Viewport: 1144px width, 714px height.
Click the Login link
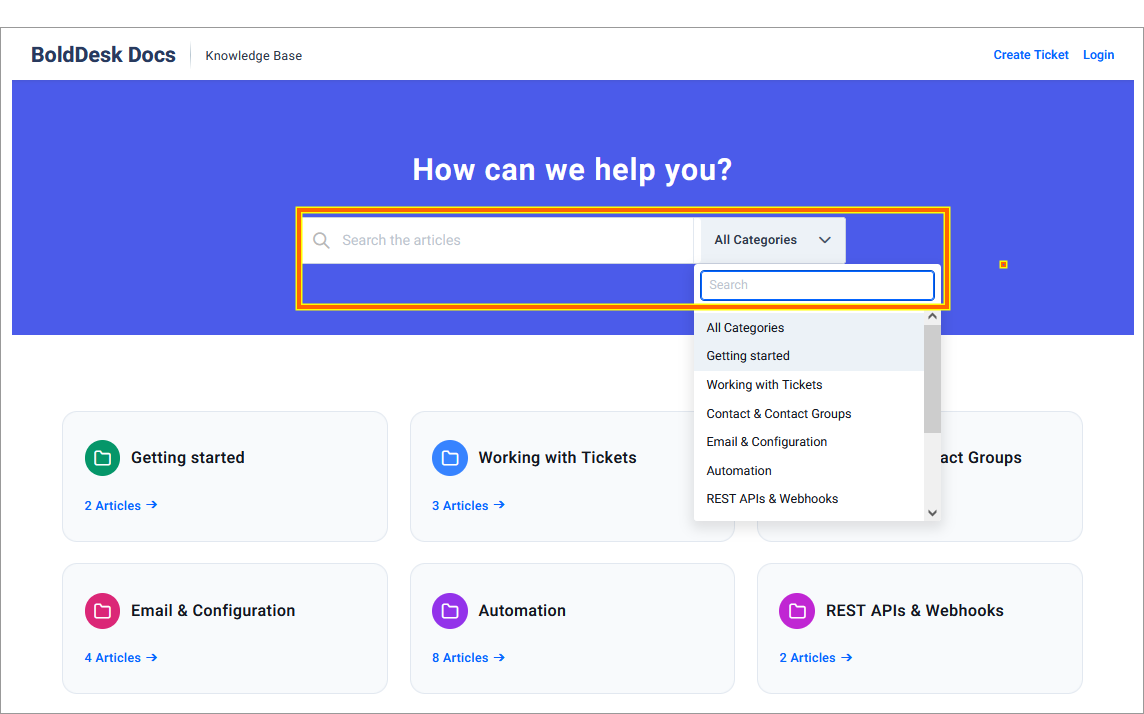[1098, 55]
